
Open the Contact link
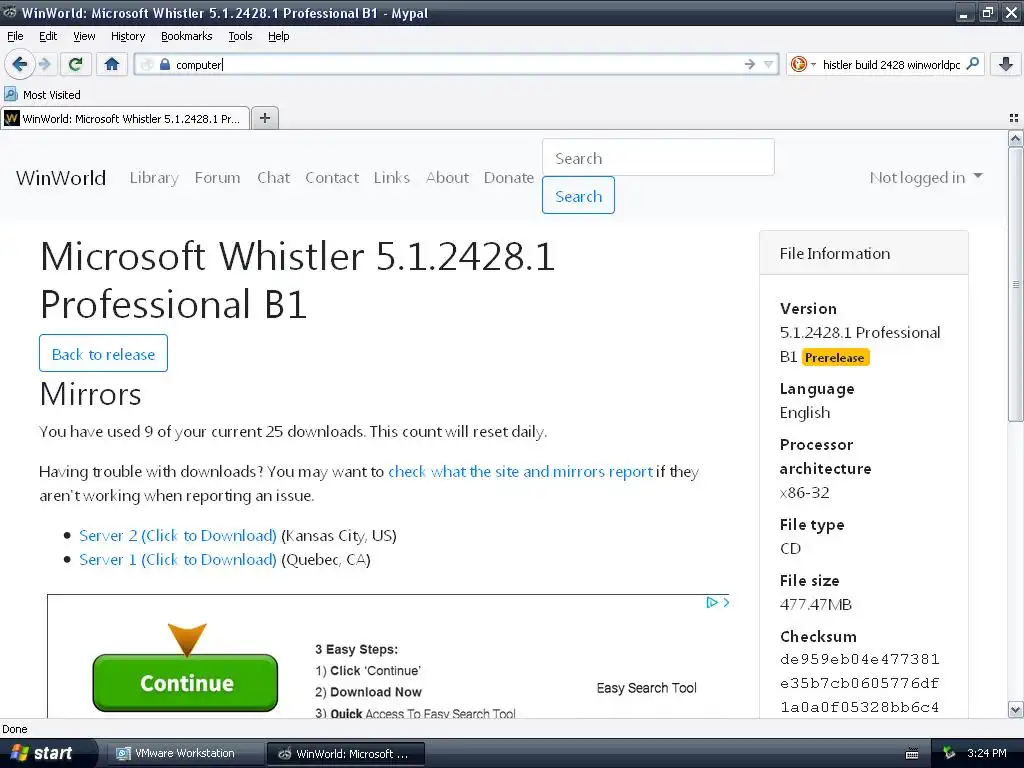coord(332,178)
